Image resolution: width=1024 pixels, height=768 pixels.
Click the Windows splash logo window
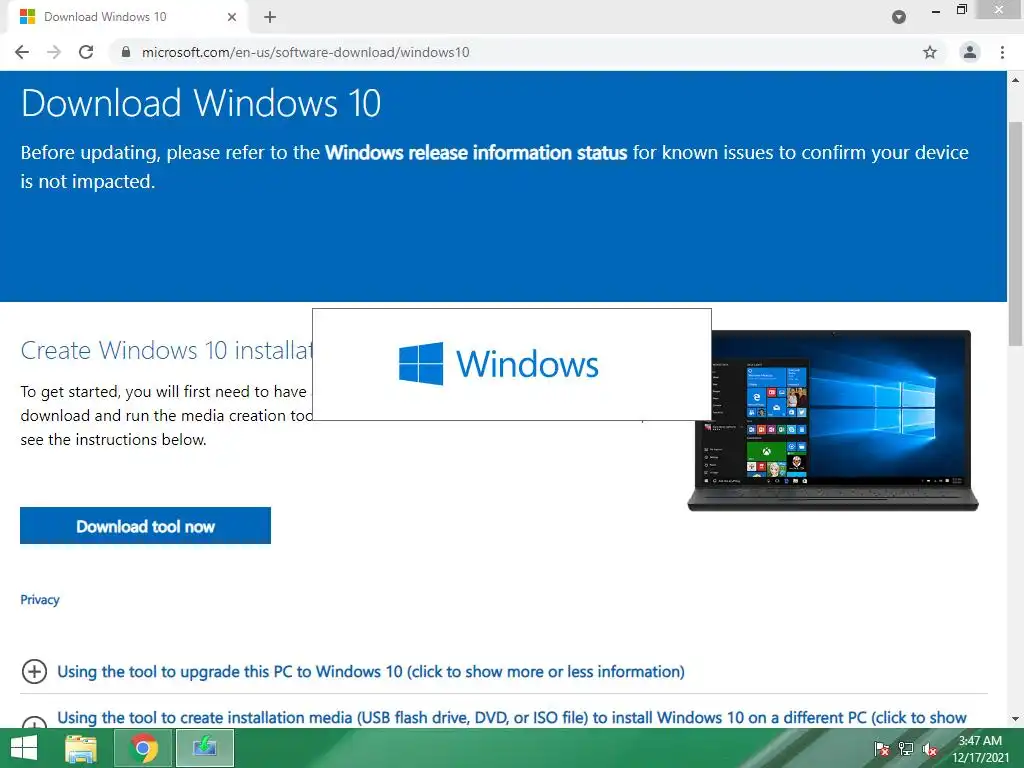tap(512, 364)
